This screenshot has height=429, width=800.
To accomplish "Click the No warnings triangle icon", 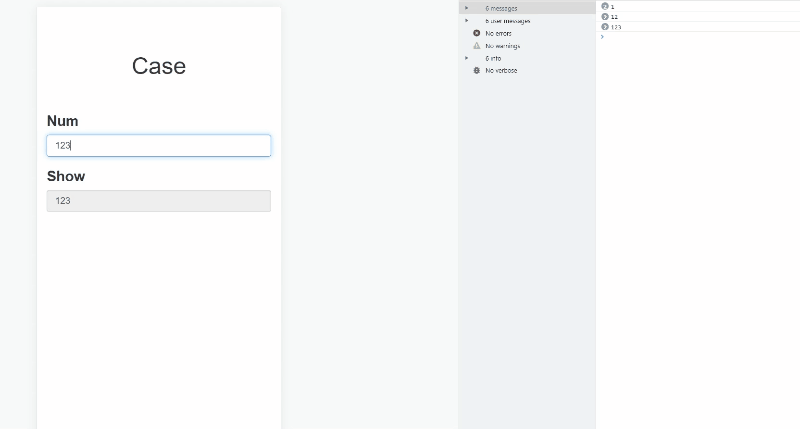I will [476, 46].
